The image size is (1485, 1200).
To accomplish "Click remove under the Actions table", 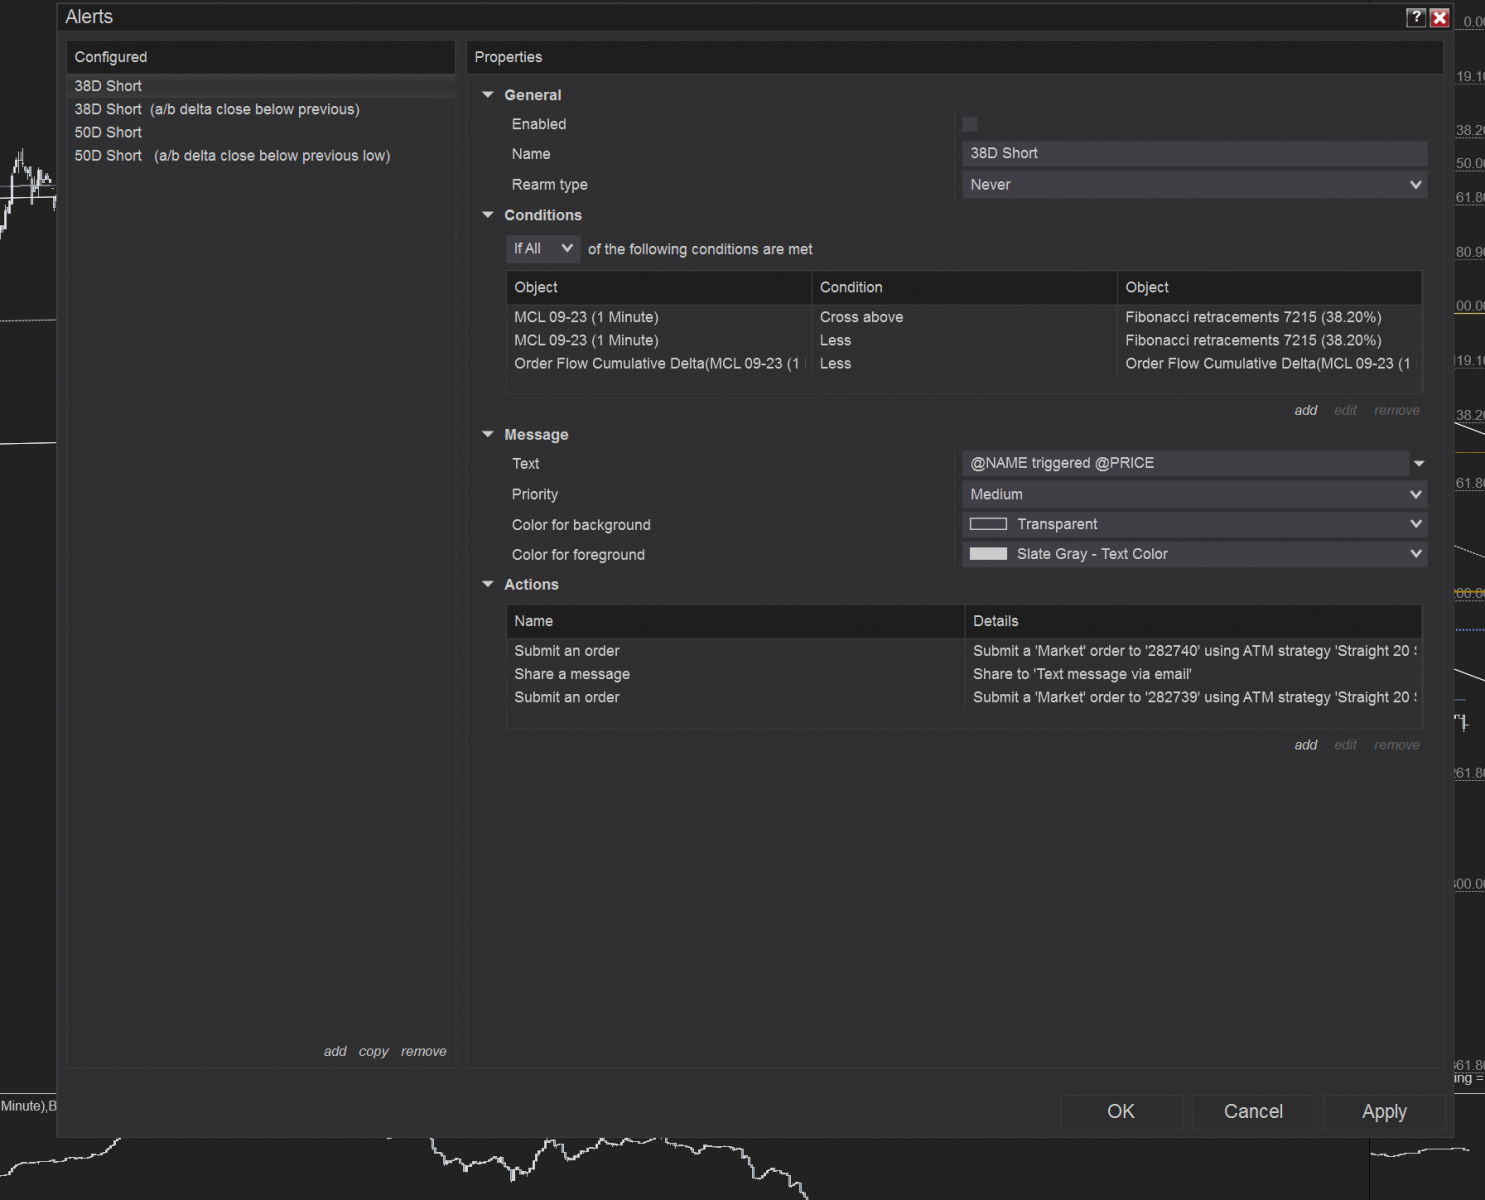I will click(x=1397, y=745).
